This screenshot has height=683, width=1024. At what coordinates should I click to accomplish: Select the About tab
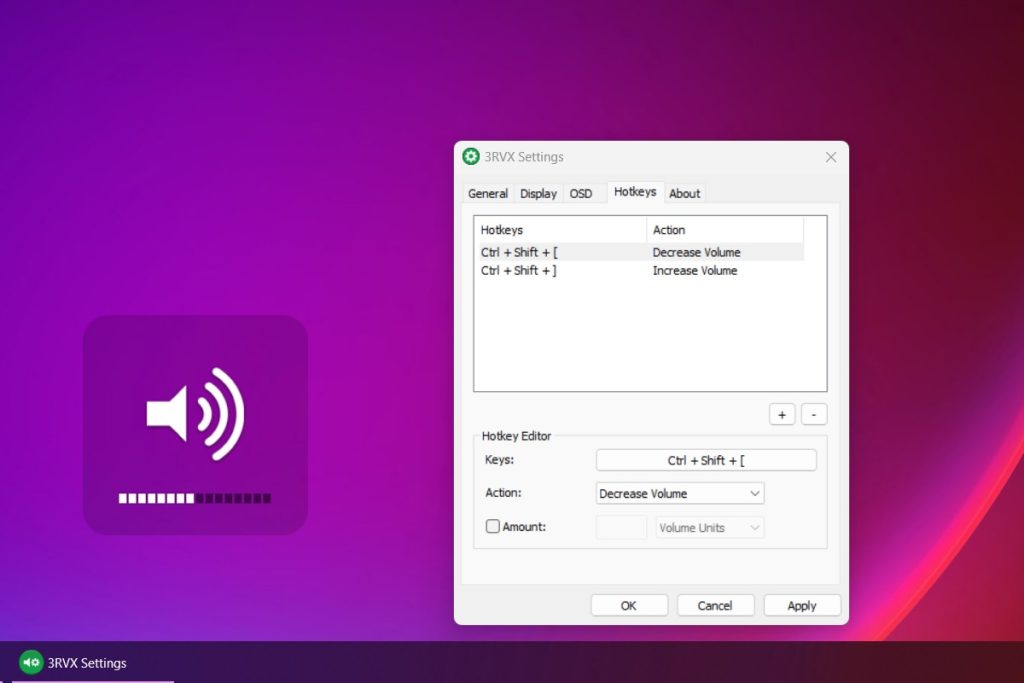[x=685, y=193]
